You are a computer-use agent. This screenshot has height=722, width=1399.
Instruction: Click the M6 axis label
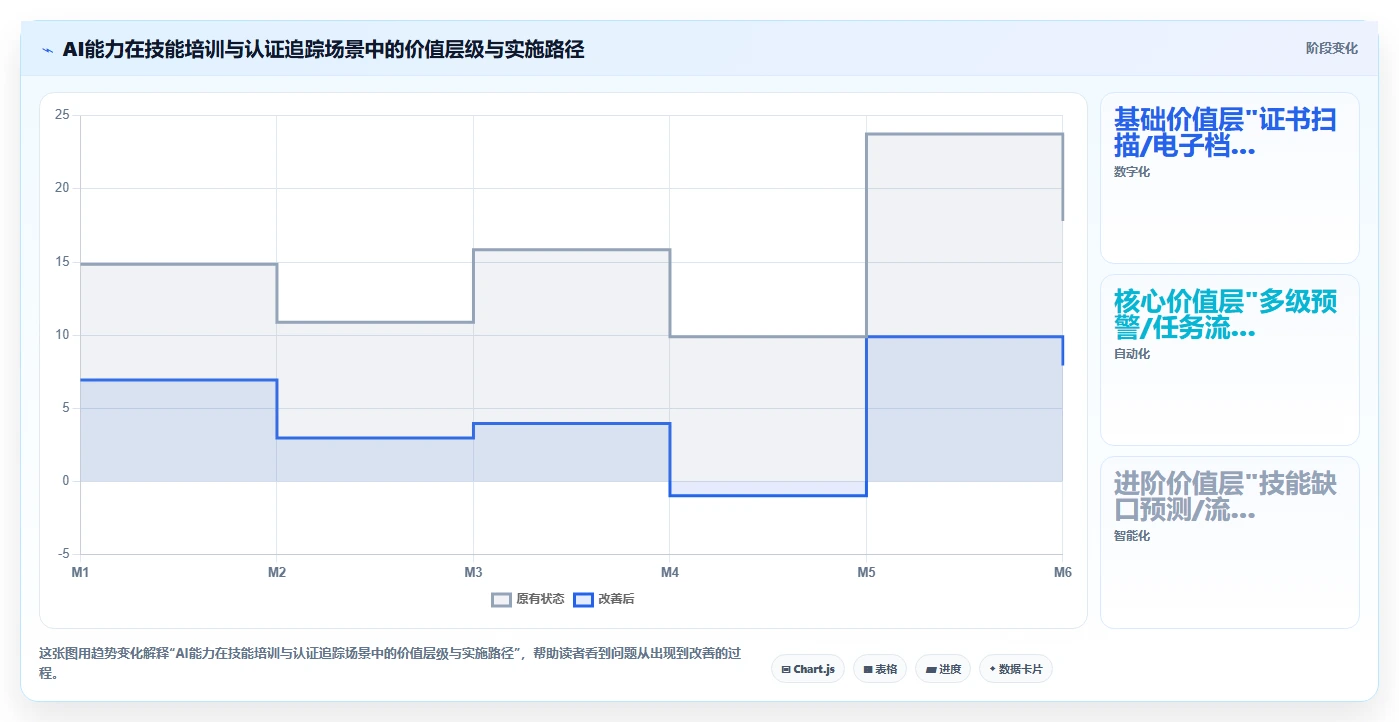(x=1063, y=573)
